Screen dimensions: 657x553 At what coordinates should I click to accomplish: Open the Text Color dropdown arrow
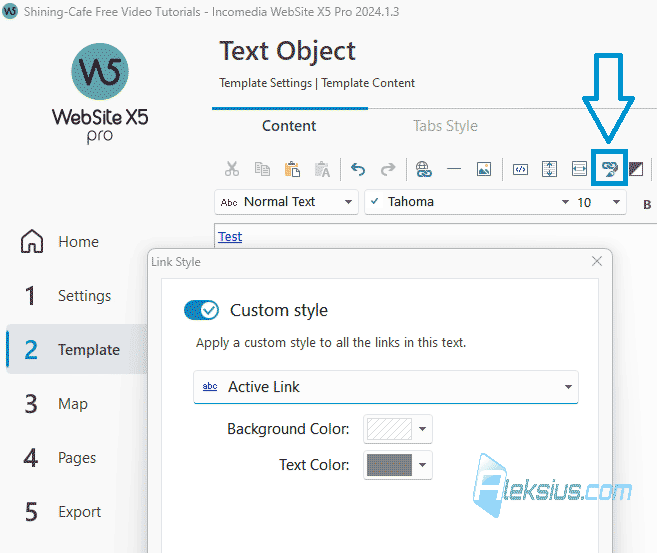[x=423, y=465]
